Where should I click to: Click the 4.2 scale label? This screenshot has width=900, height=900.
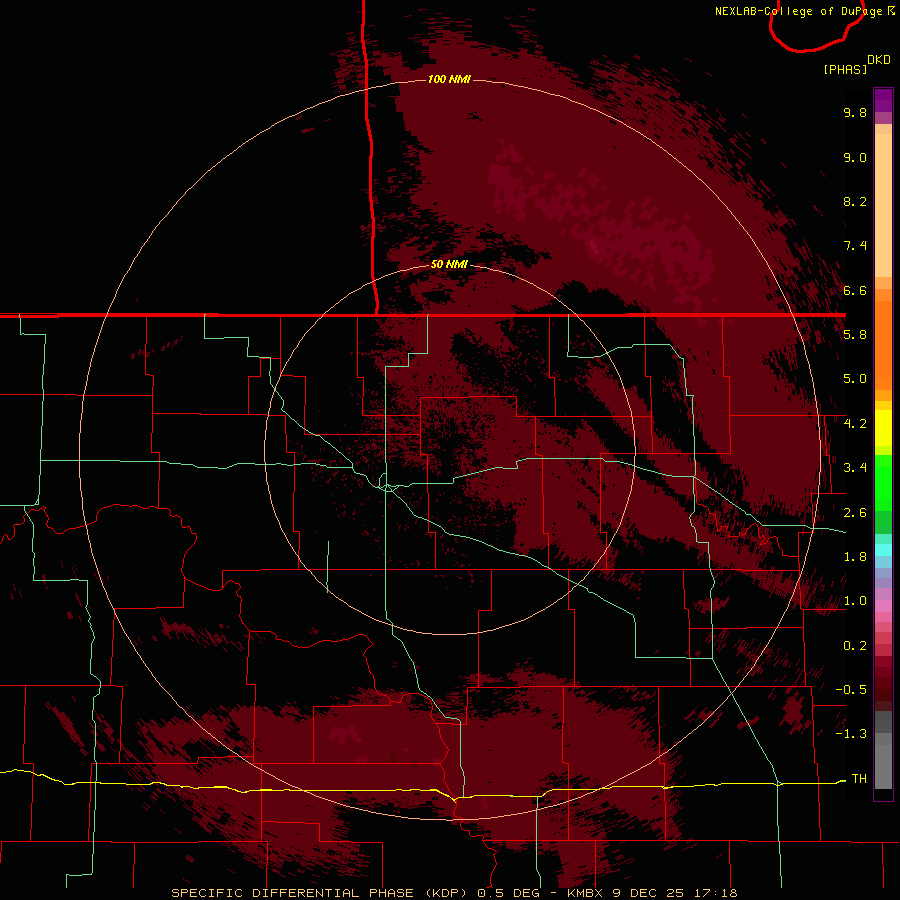(x=855, y=424)
